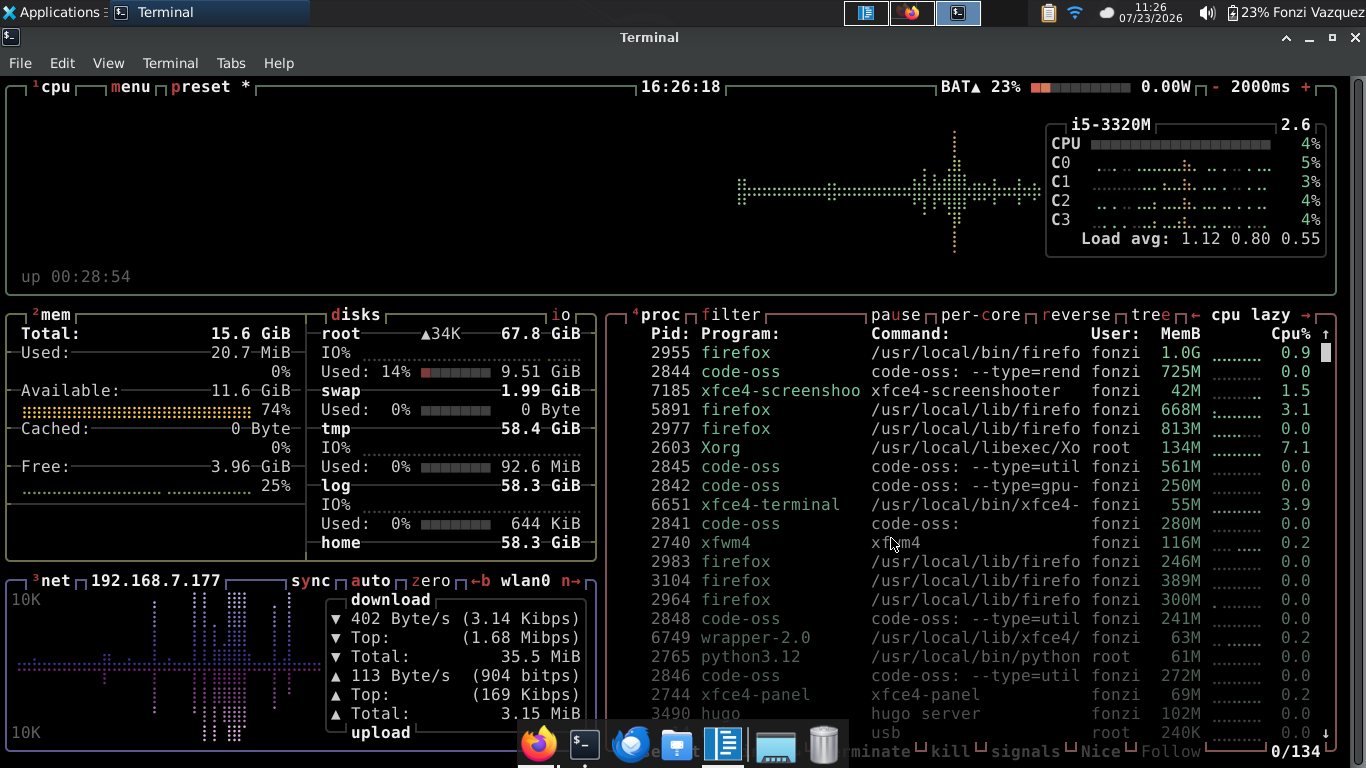Switch to the workspace showing the terminal icon

tap(958, 13)
